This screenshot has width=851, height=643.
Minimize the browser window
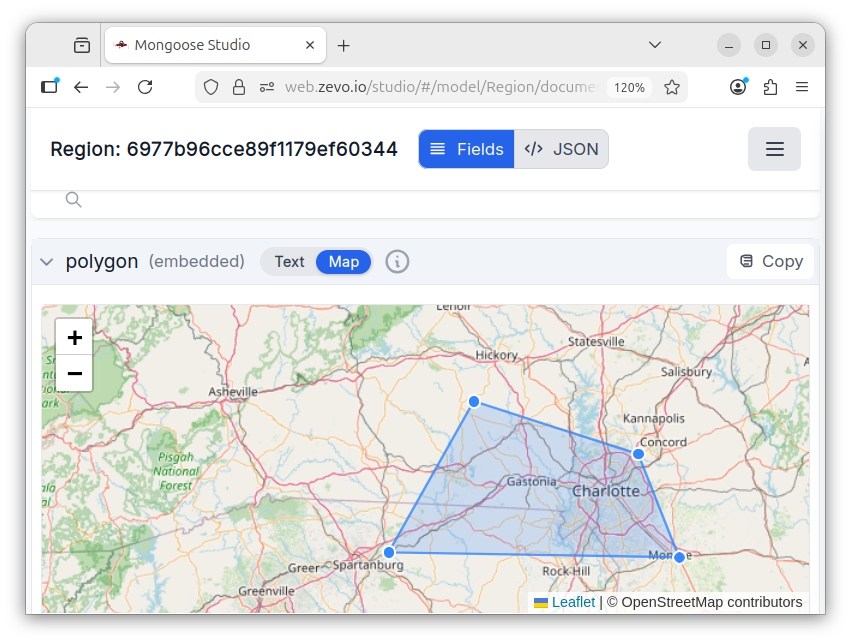click(x=729, y=45)
